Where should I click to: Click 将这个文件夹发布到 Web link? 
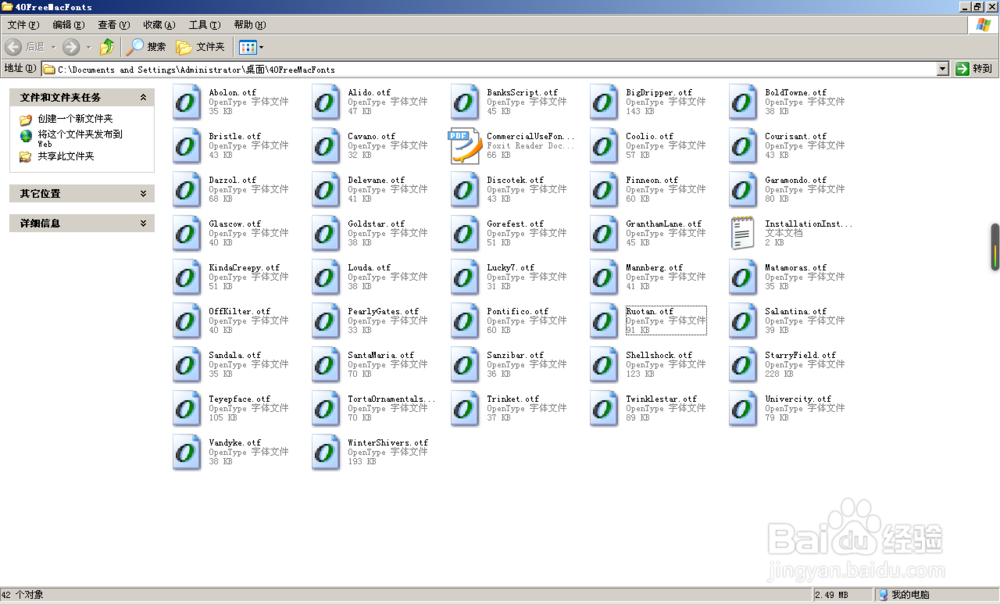80,139
